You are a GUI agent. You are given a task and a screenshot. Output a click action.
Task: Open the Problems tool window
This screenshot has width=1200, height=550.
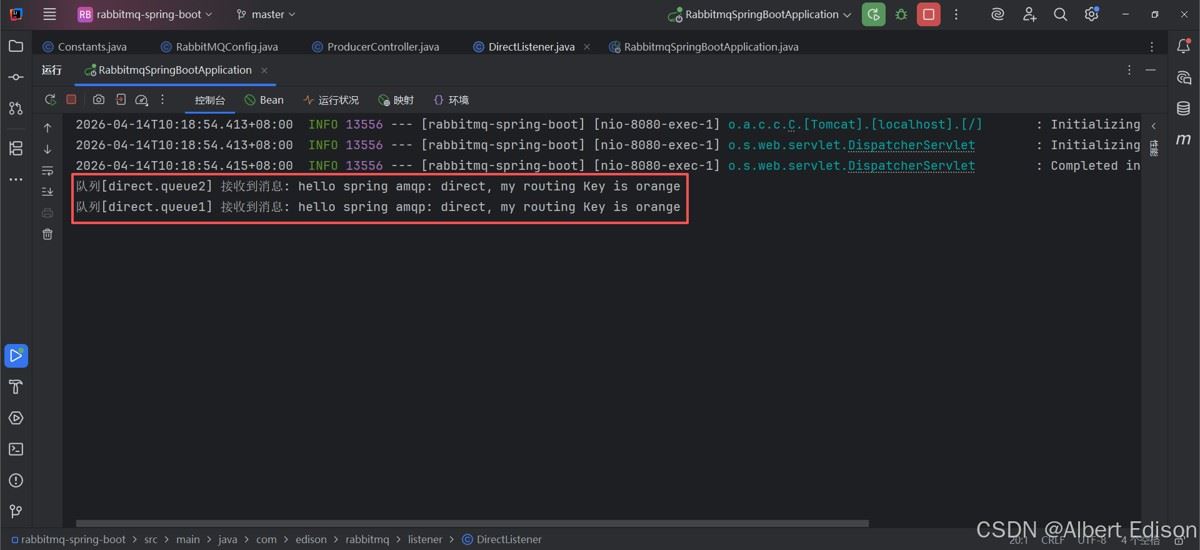pos(15,480)
